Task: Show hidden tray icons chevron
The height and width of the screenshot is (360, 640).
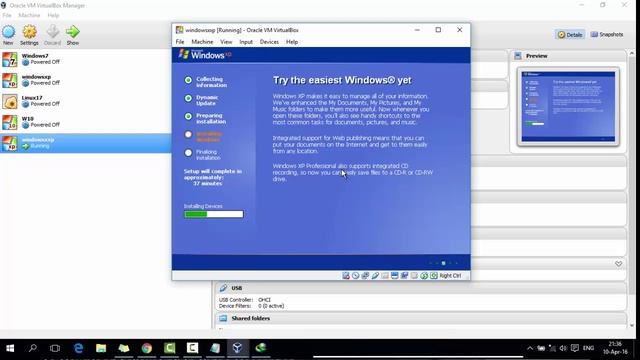Action: click(x=530, y=348)
